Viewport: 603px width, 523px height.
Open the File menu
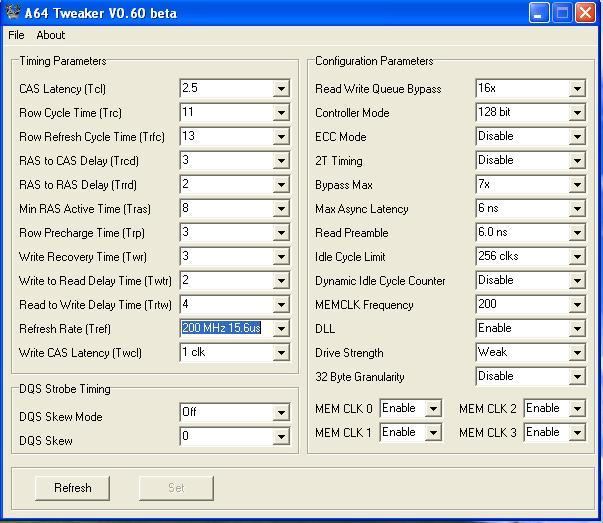(x=16, y=35)
